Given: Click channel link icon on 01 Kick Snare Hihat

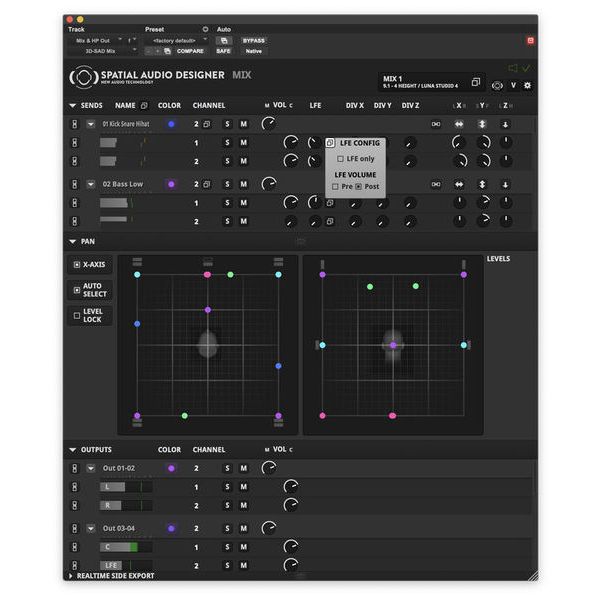Looking at the screenshot, I should click(x=207, y=124).
